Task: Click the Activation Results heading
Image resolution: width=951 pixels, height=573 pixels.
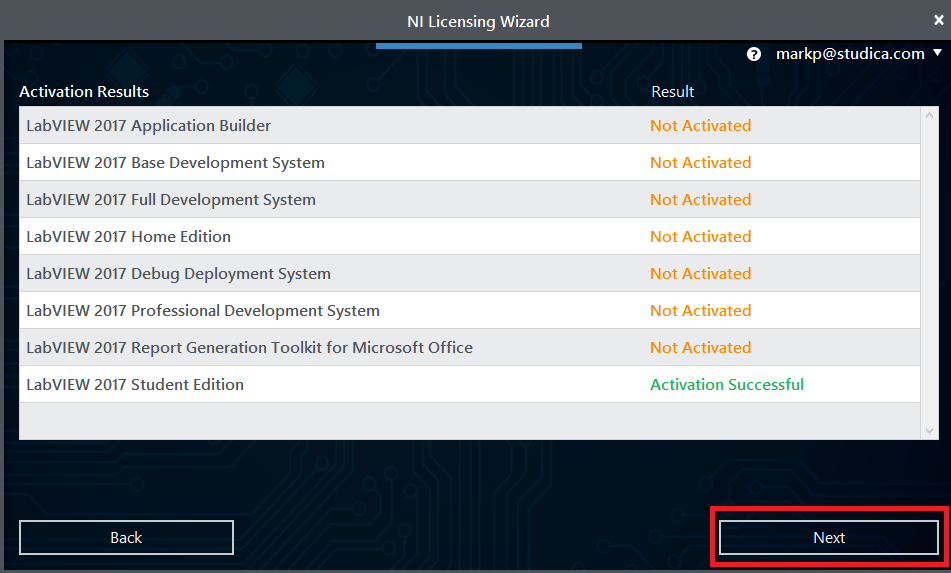Action: [84, 92]
